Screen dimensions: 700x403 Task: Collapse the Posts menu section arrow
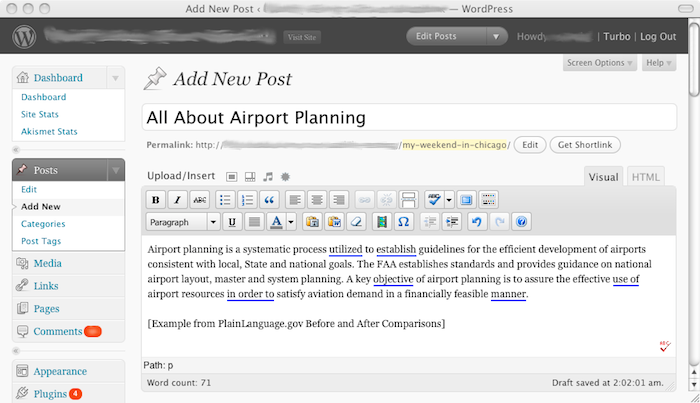click(115, 170)
